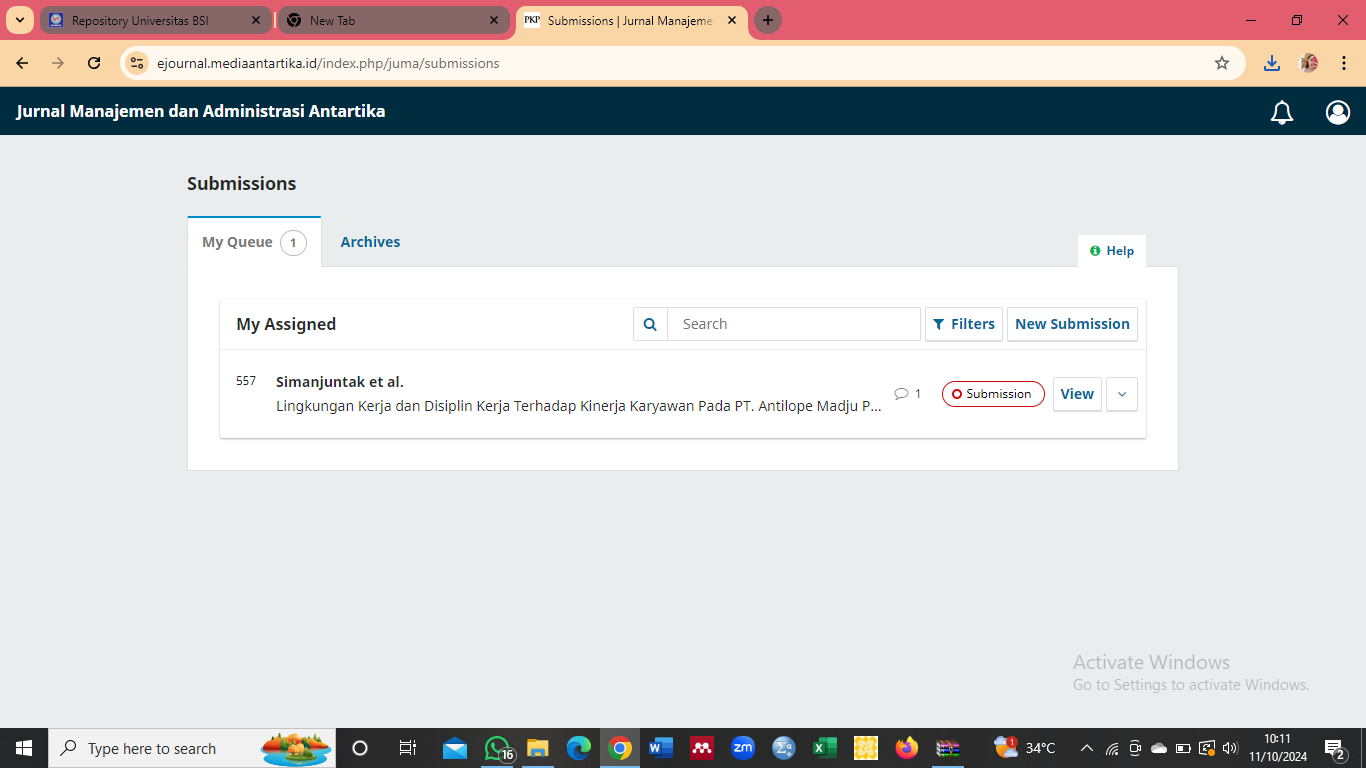Viewport: 1366px width, 768px height.
Task: Click submission ID 557
Action: 246,381
